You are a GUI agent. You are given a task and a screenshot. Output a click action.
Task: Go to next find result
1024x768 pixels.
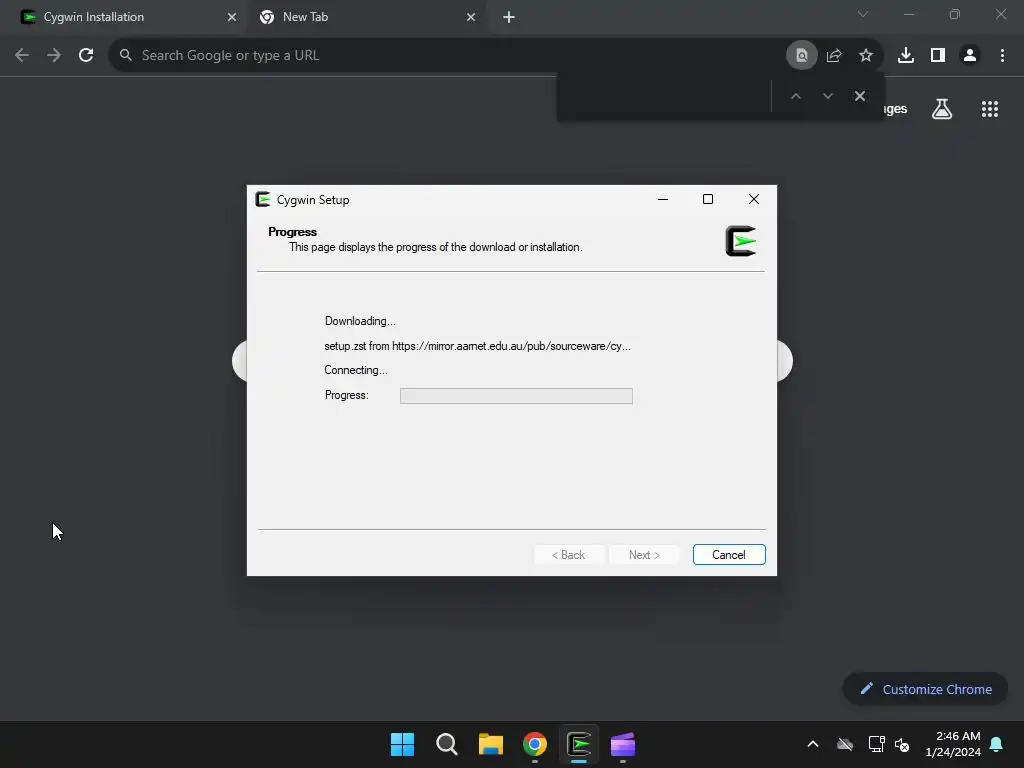pyautogui.click(x=827, y=96)
